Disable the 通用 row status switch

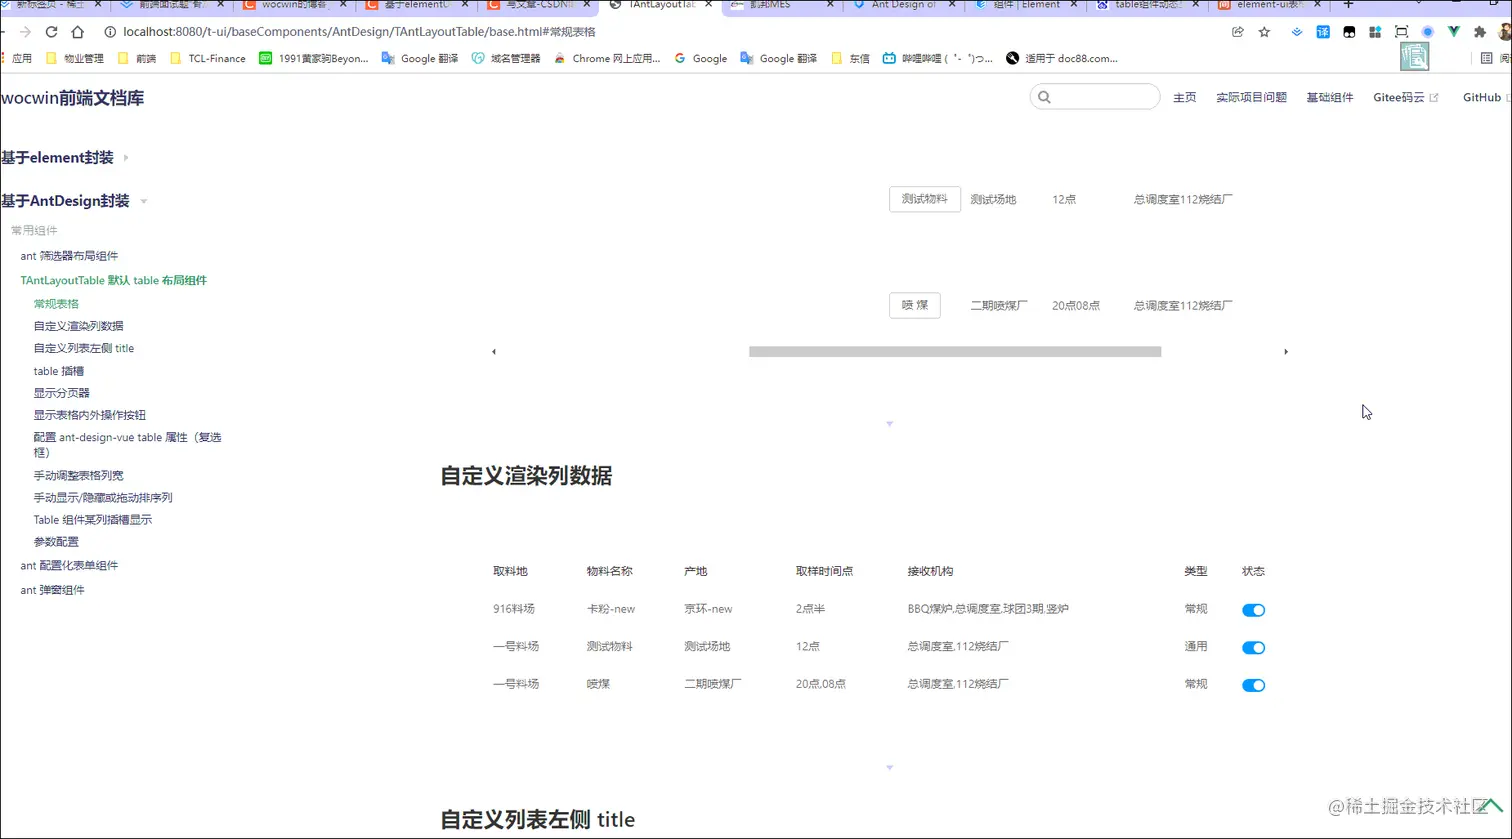[x=1253, y=647]
